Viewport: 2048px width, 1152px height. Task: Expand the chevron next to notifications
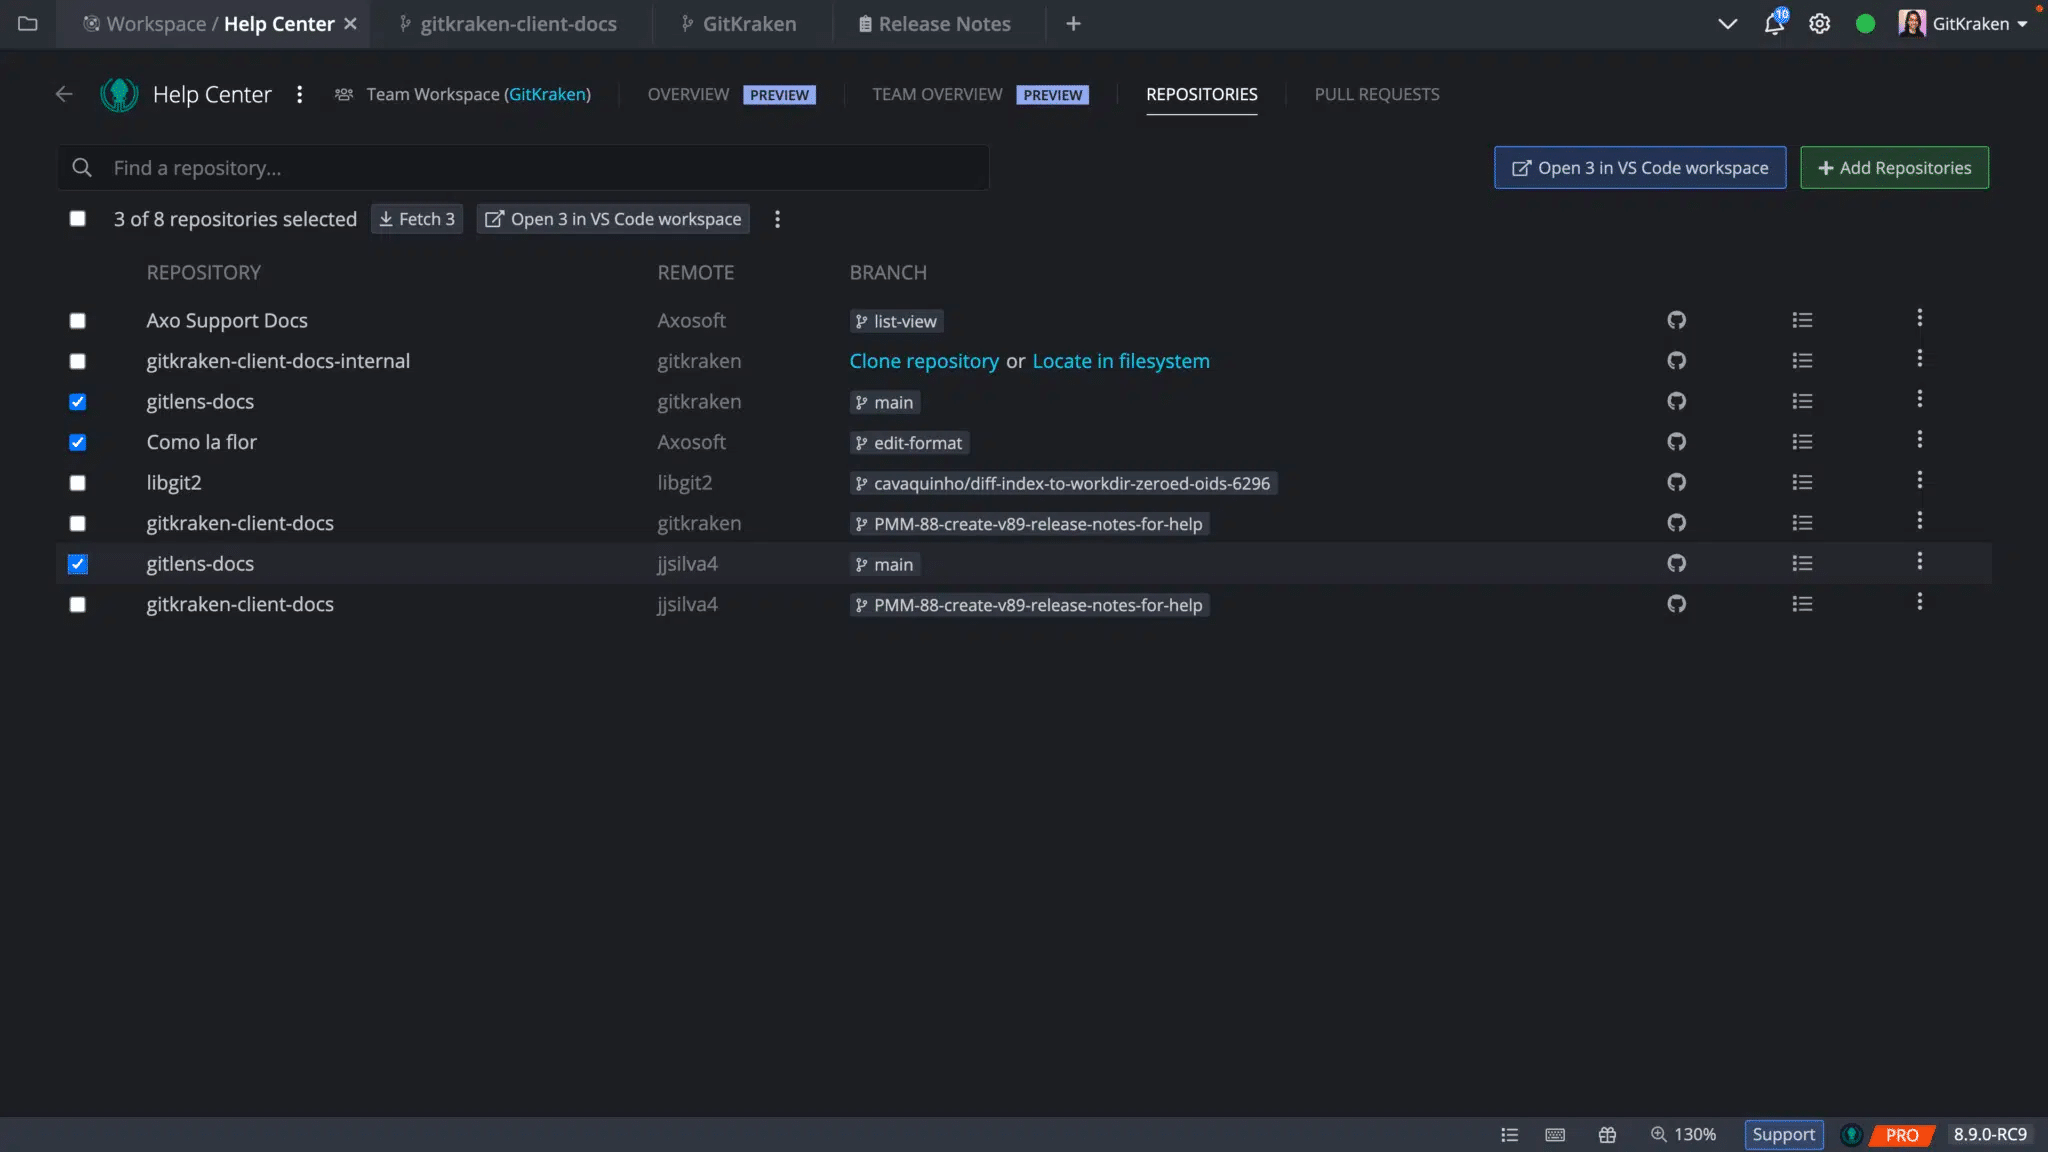click(x=1728, y=23)
